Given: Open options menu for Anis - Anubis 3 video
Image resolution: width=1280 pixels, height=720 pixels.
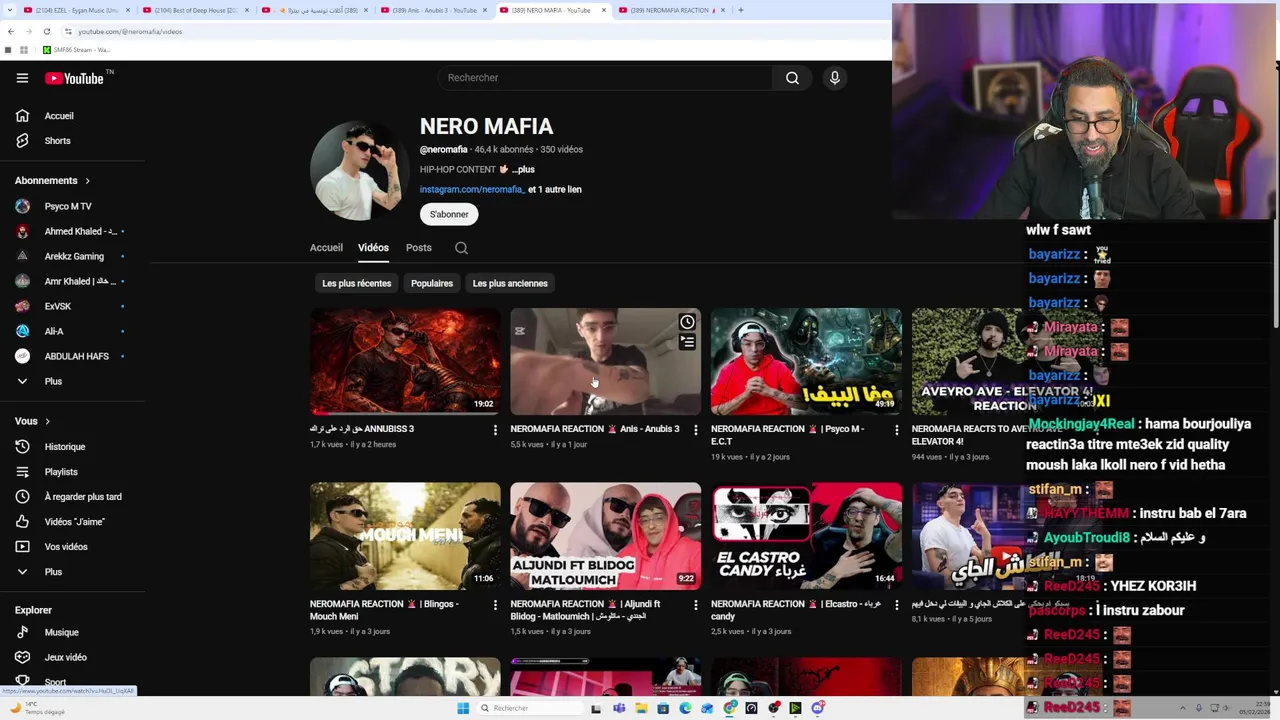Looking at the screenshot, I should point(695,430).
